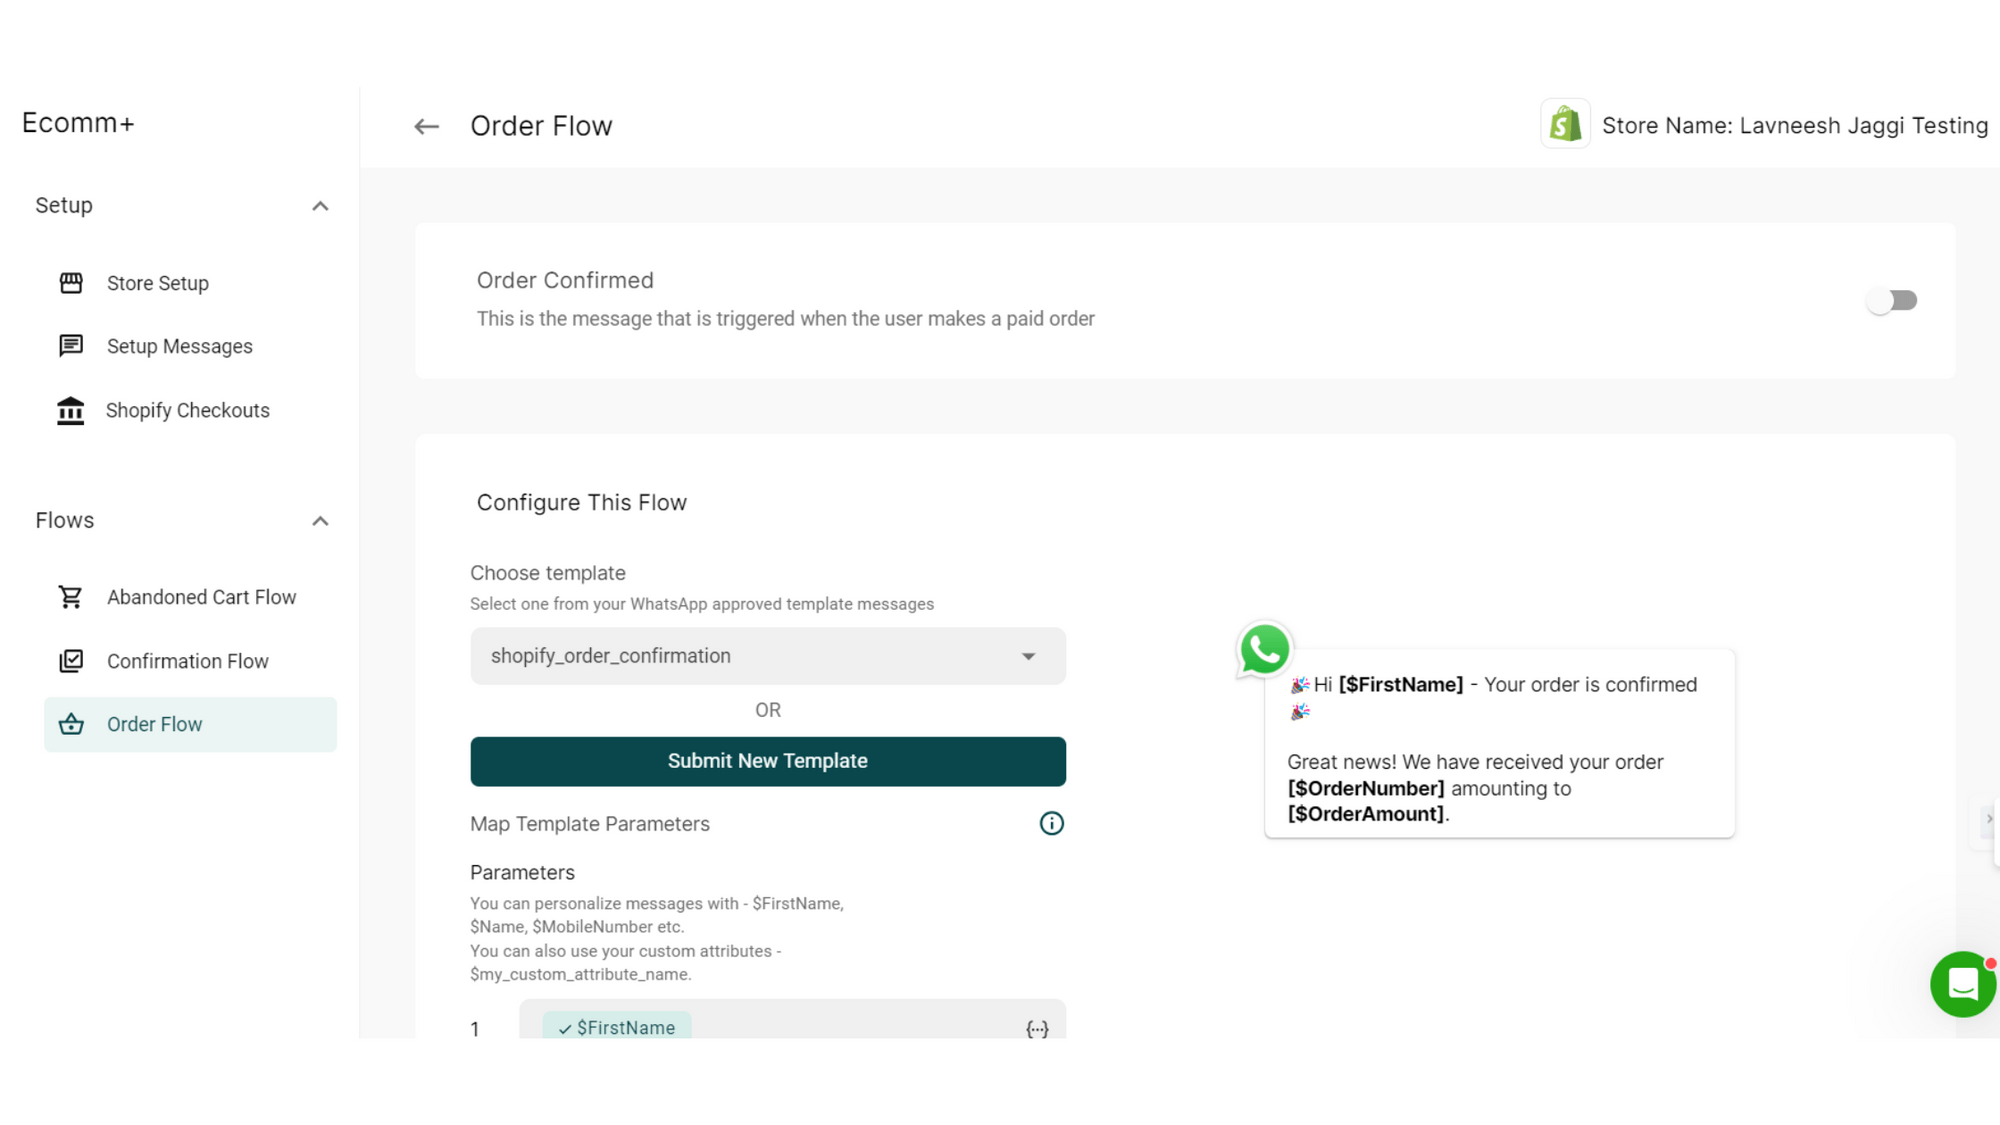Collapse the Flows section
The height and width of the screenshot is (1125, 2000).
tap(320, 520)
